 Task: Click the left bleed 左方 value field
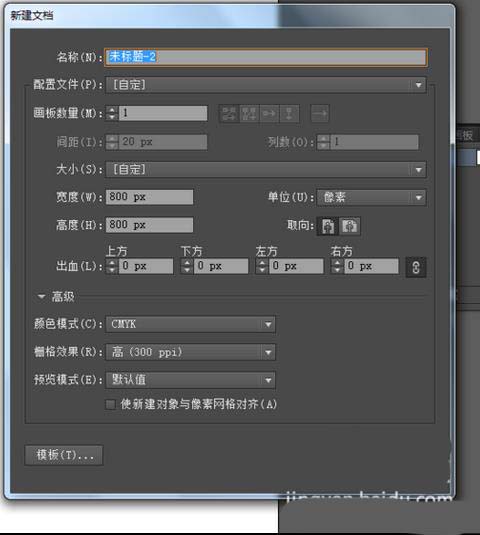click(x=296, y=266)
